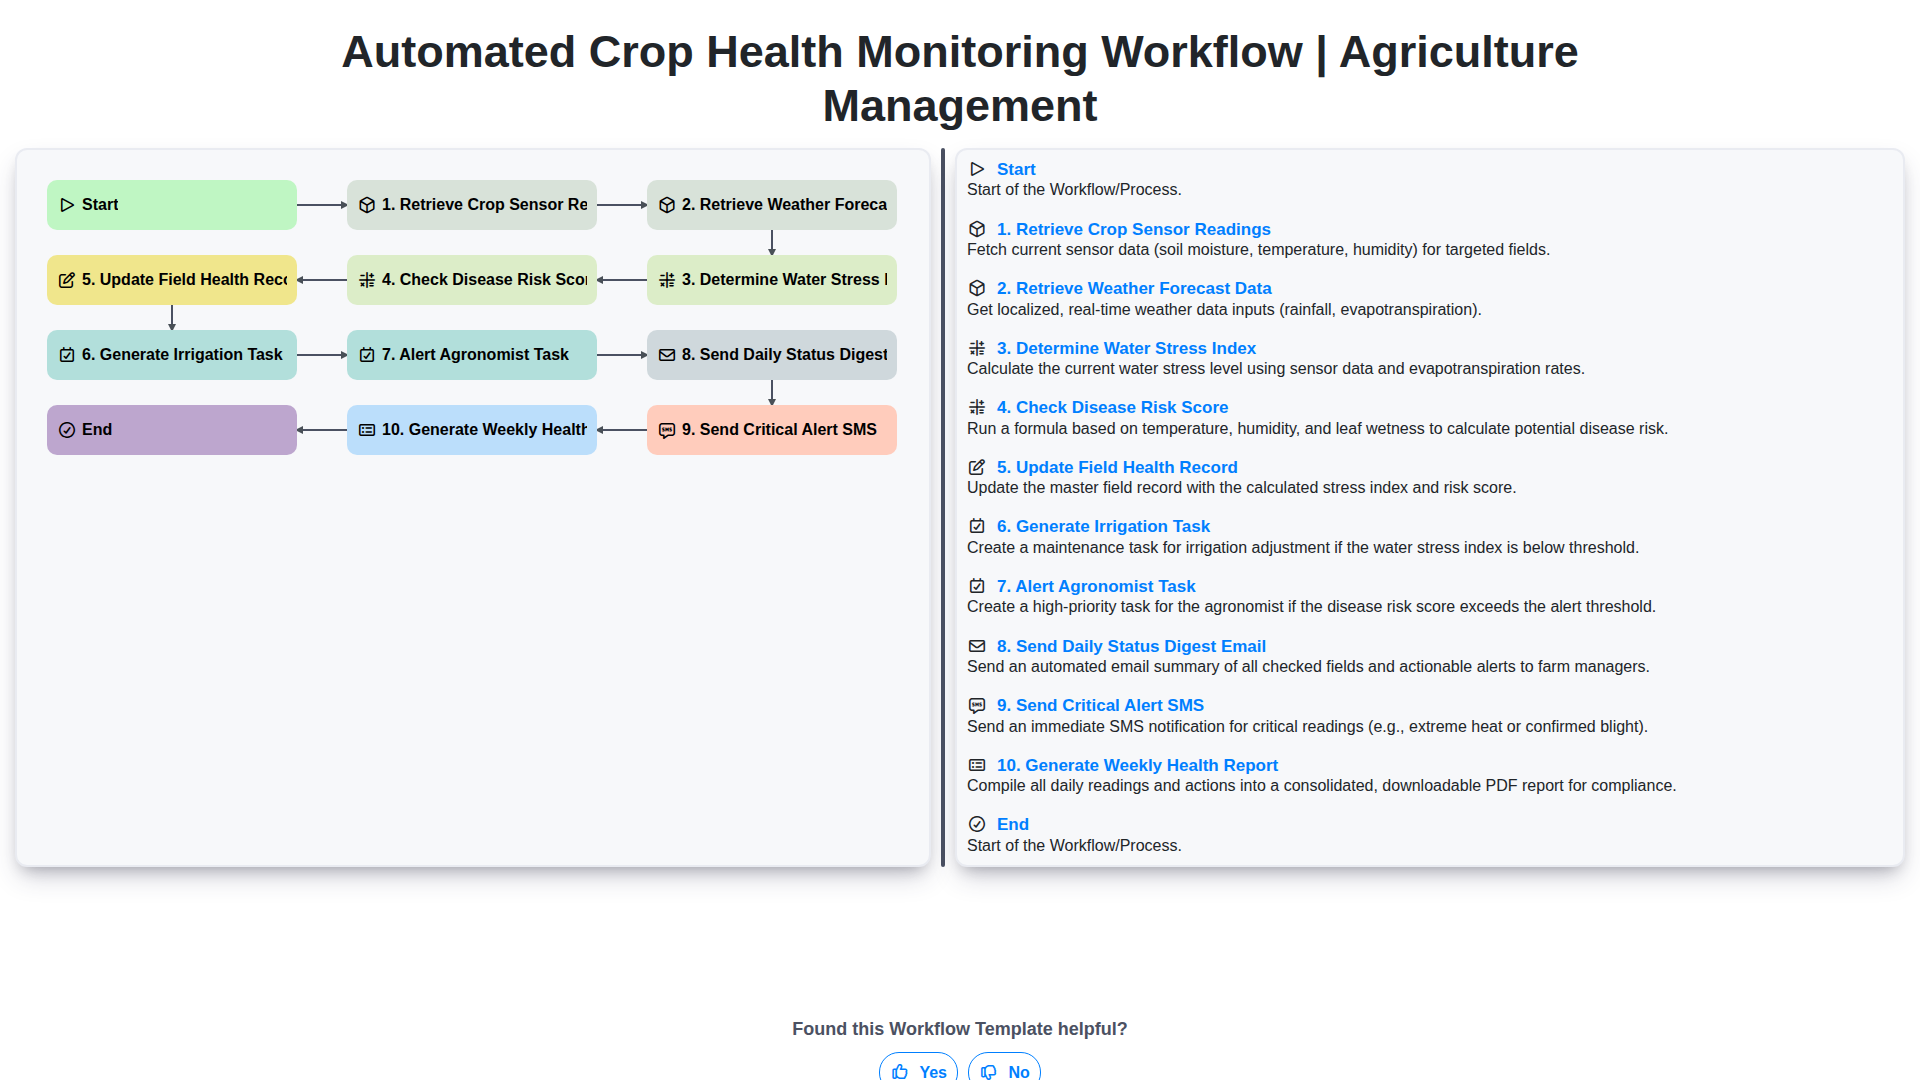Click the pencil icon on Update Field Health Record
Screen dimensions: 1920x1080
67,280
